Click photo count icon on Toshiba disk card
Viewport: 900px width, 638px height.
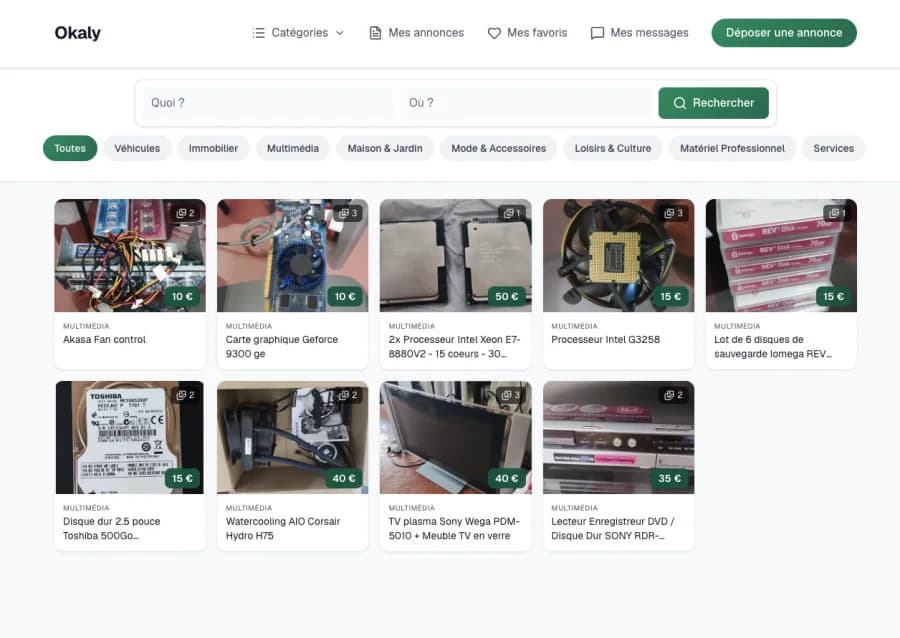pyautogui.click(x=181, y=395)
